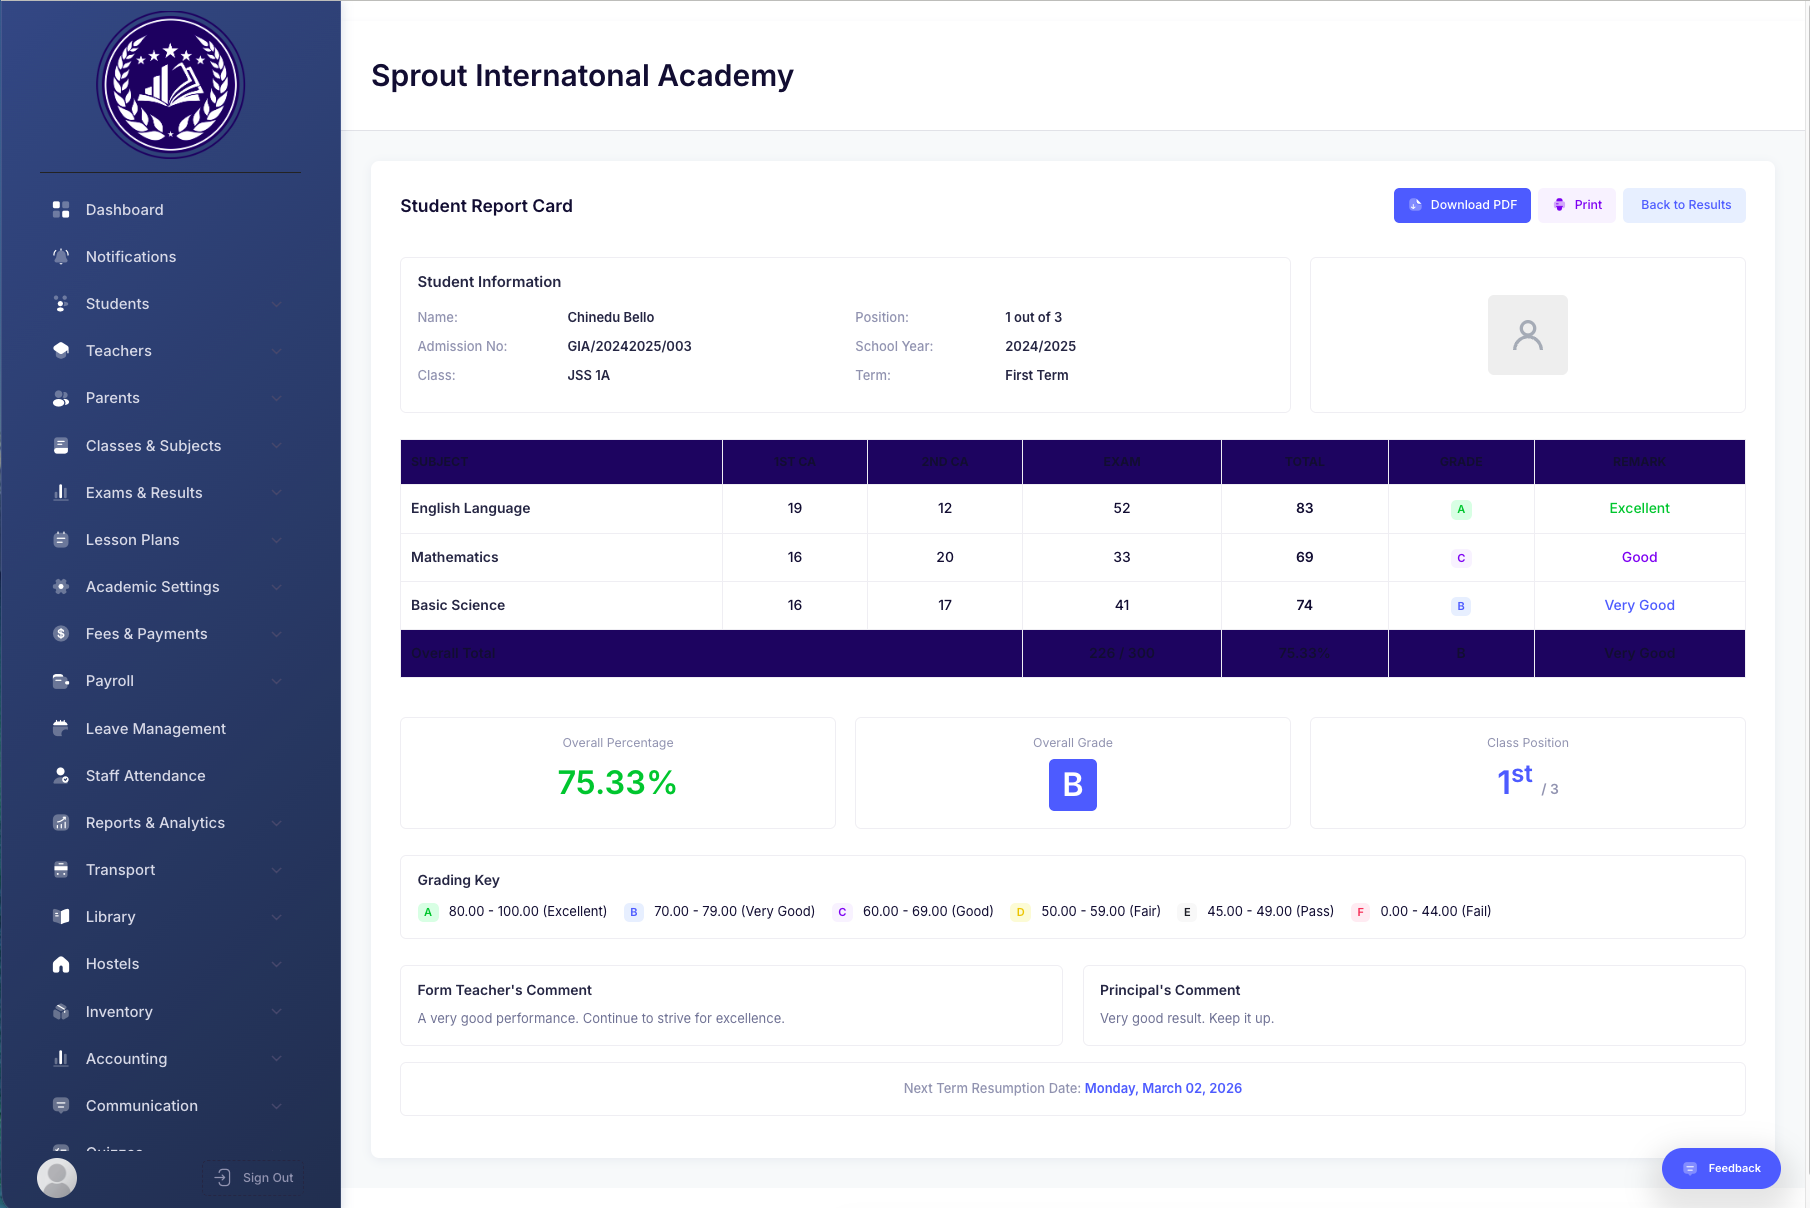Click the Dashboard grid icon in sidebar
Image resolution: width=1810 pixels, height=1208 pixels.
pyautogui.click(x=61, y=209)
